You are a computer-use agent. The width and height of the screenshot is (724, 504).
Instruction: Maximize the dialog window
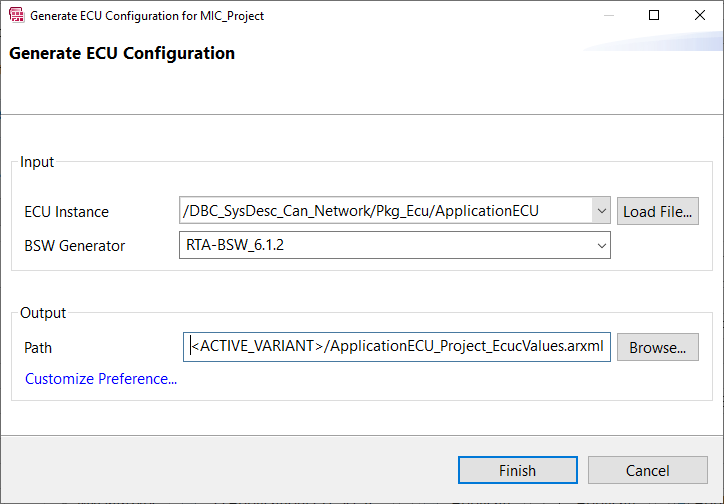[654, 15]
